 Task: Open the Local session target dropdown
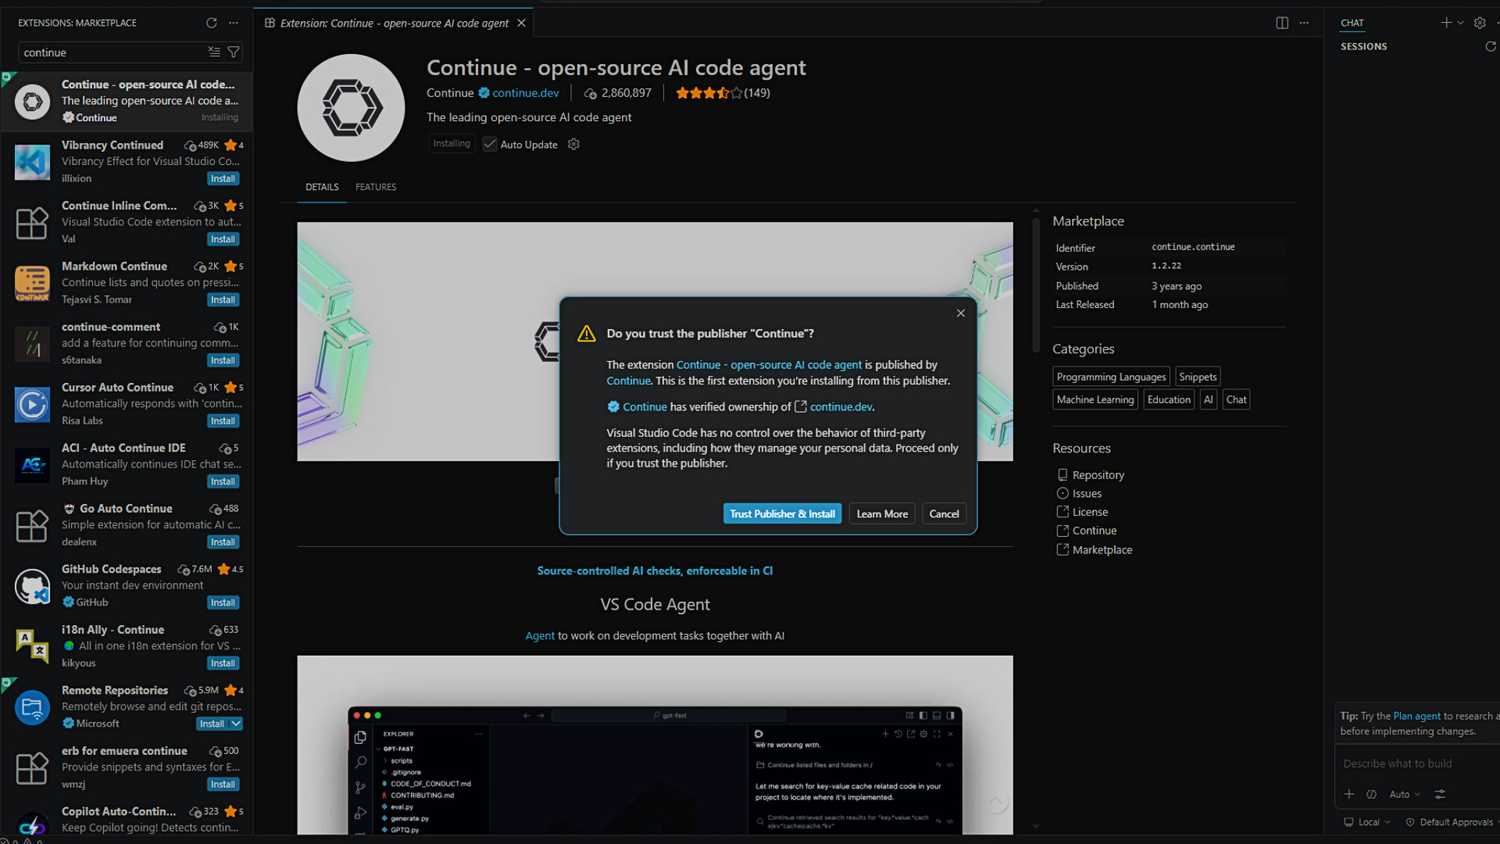1367,822
